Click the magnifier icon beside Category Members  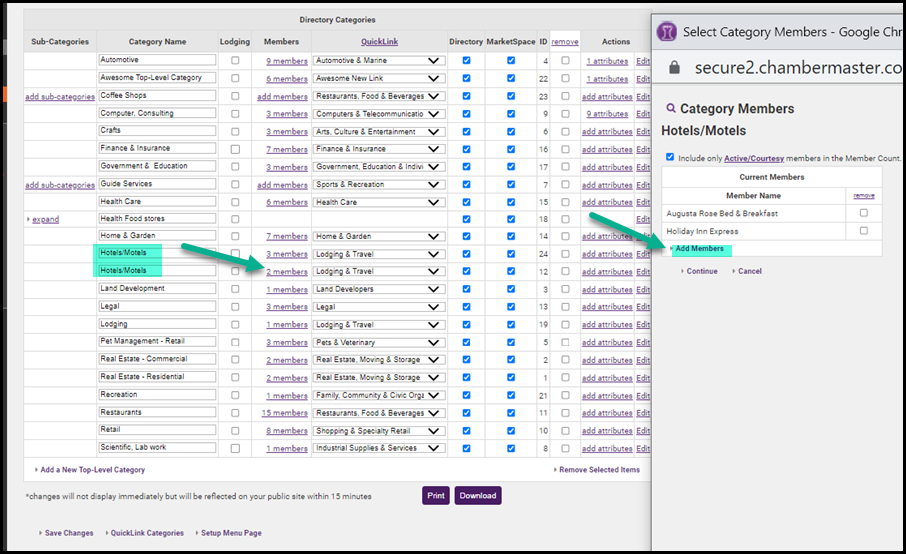[x=670, y=108]
